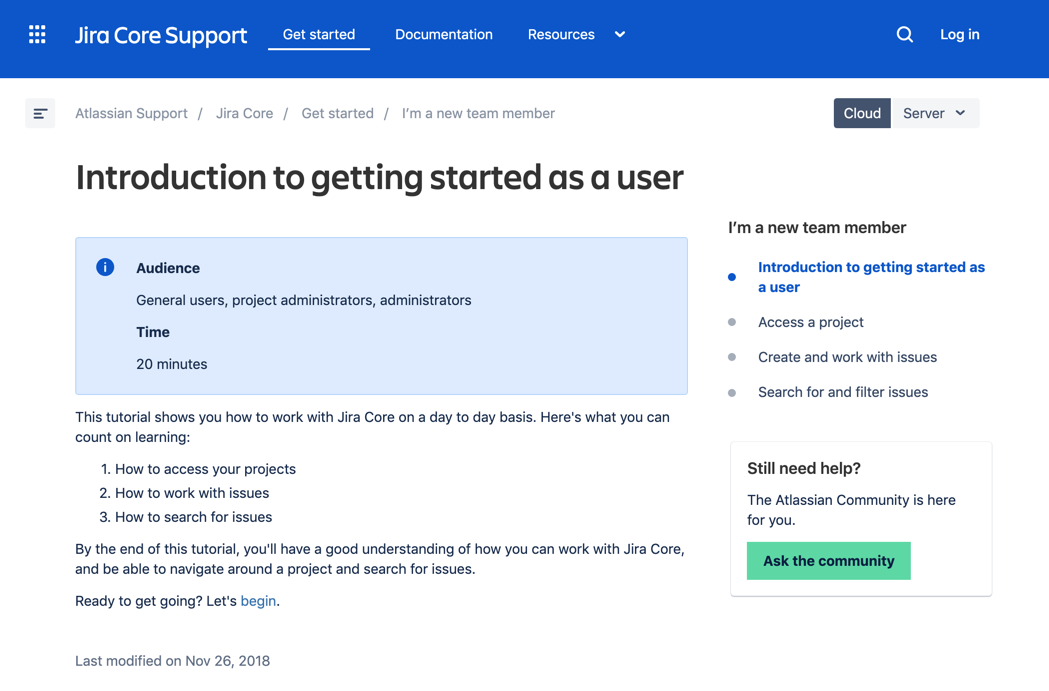Image resolution: width=1049 pixels, height=691 pixels.
Task: Open the app switcher grid icon
Action: point(37,34)
